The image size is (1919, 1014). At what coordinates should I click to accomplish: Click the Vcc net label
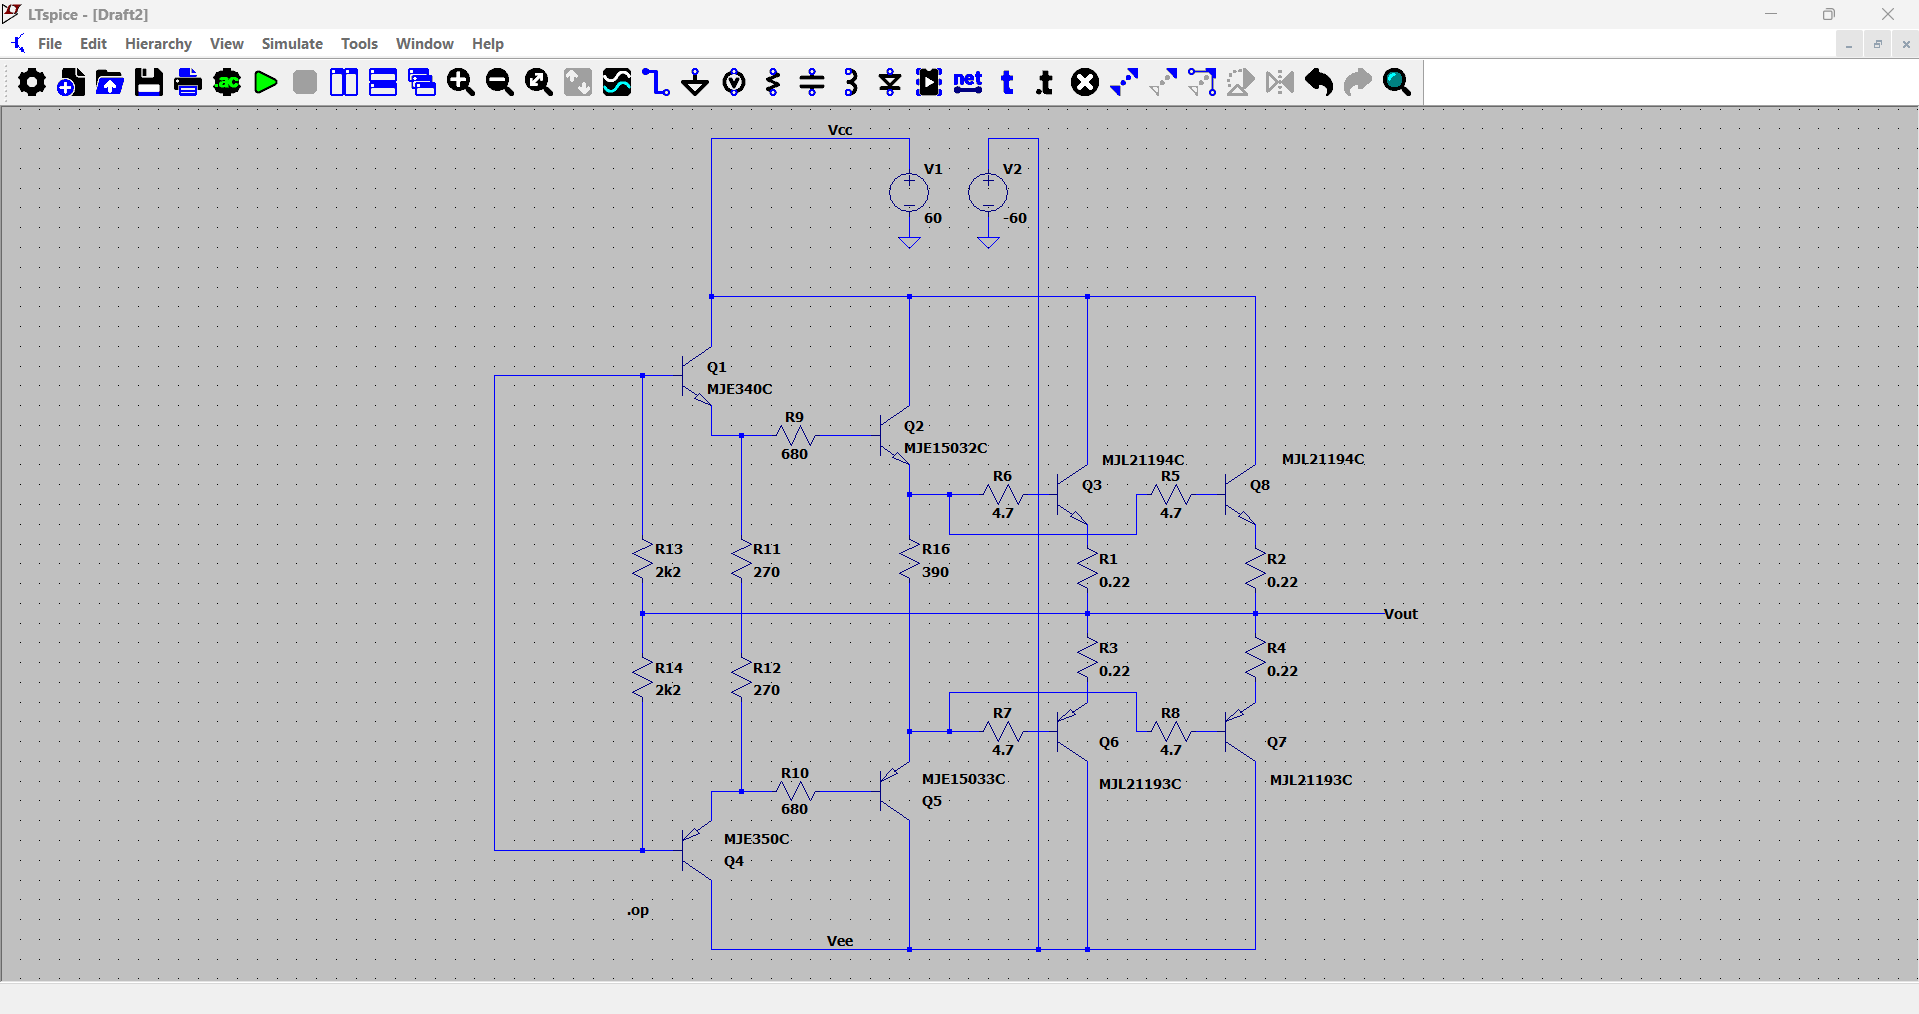pyautogui.click(x=840, y=130)
